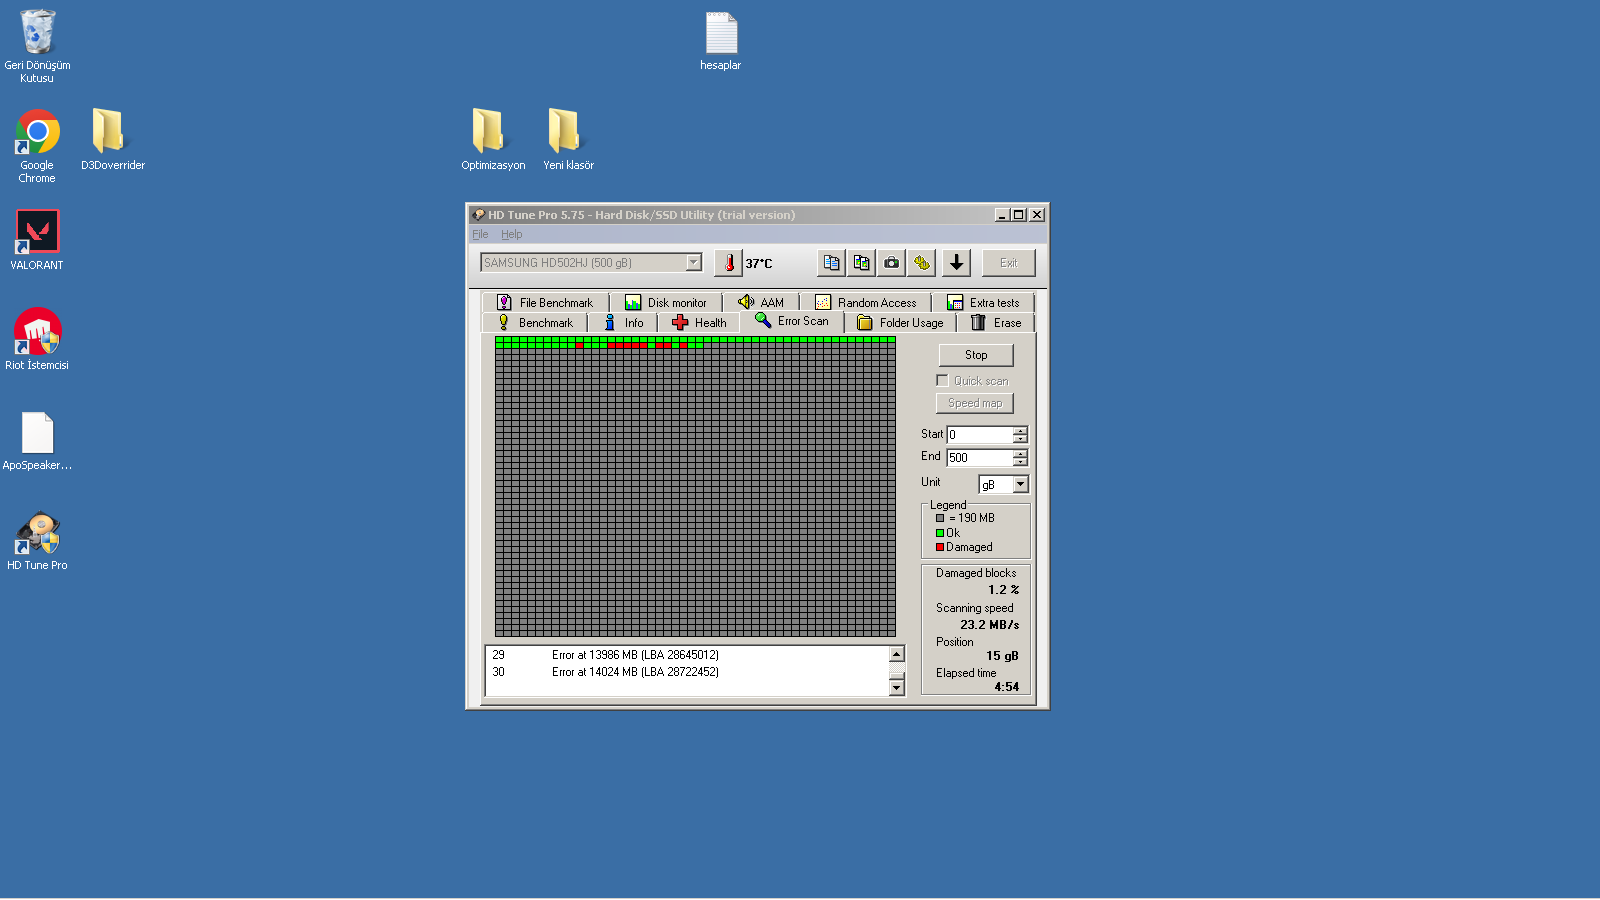Decrease the End value with down arrow
The image size is (1600, 900).
point(1020,462)
